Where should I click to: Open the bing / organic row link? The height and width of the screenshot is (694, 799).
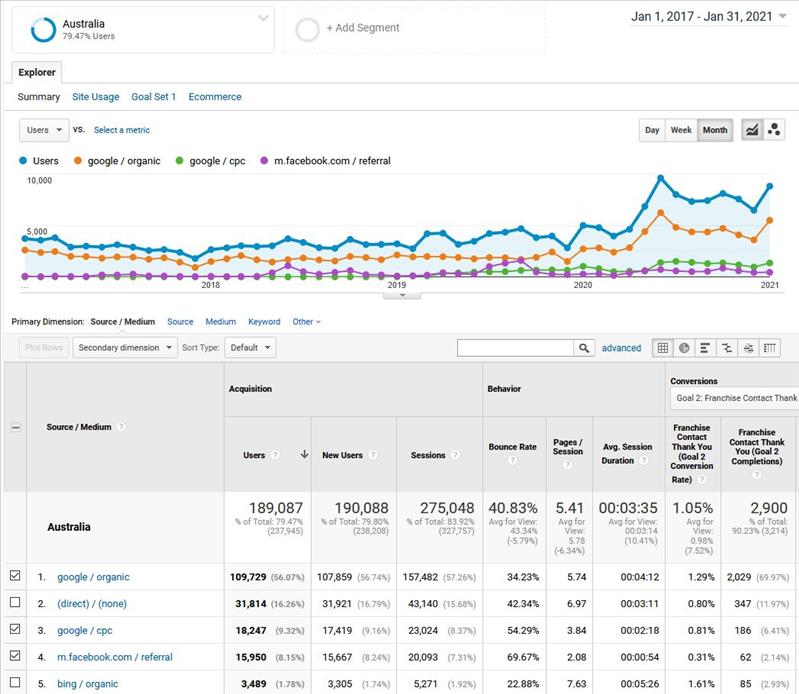[88, 684]
